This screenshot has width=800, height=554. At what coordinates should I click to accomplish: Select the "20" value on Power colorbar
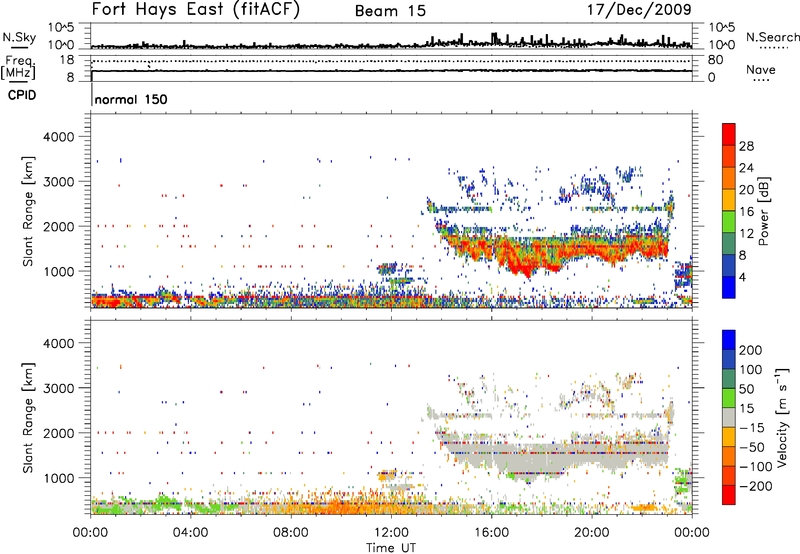point(746,190)
